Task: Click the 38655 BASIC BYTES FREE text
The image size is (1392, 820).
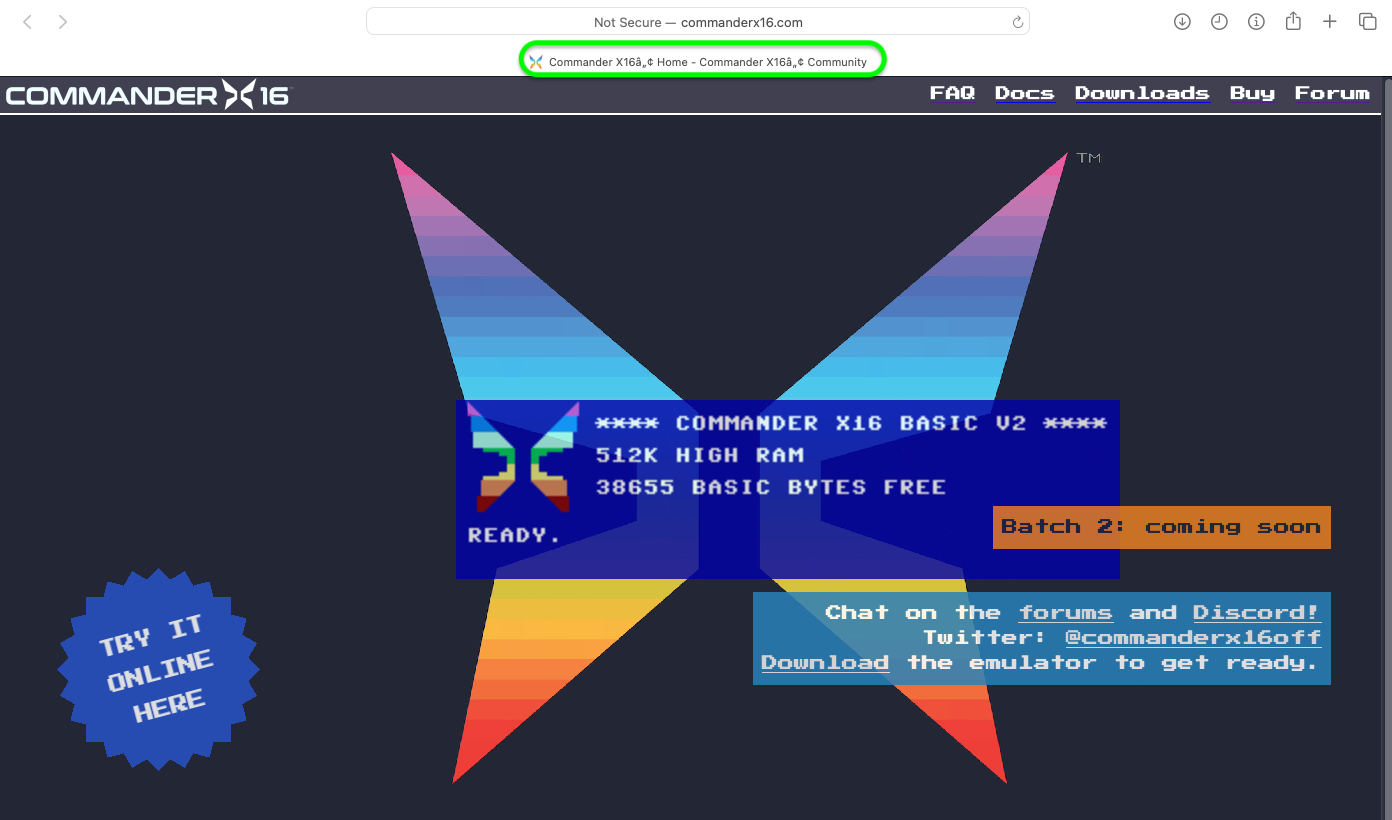Action: tap(771, 487)
